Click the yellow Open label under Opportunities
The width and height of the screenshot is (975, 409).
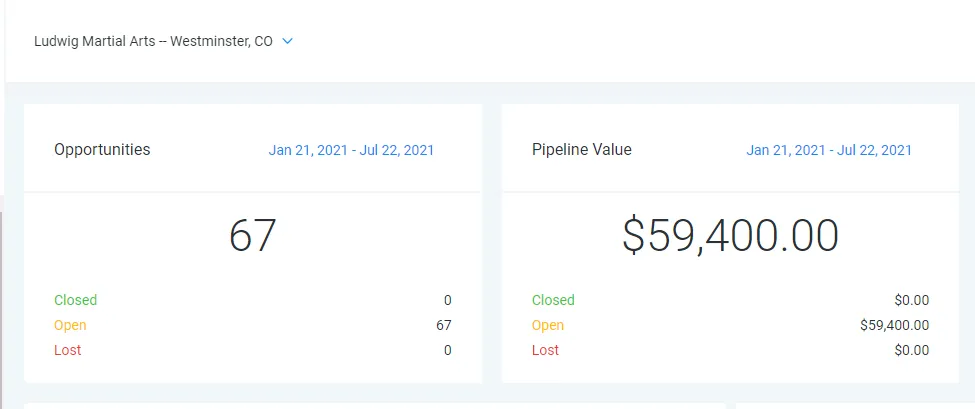coord(70,325)
